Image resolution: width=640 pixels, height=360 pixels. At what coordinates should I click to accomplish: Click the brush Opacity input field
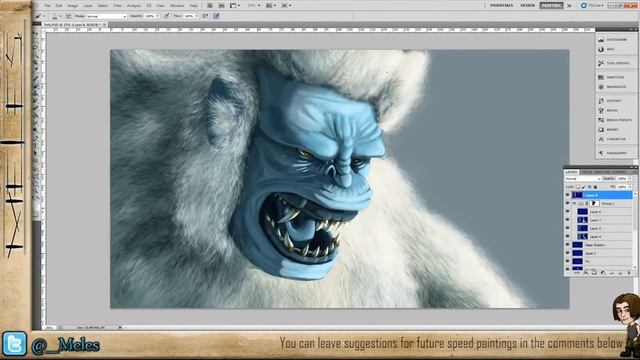[x=149, y=16]
